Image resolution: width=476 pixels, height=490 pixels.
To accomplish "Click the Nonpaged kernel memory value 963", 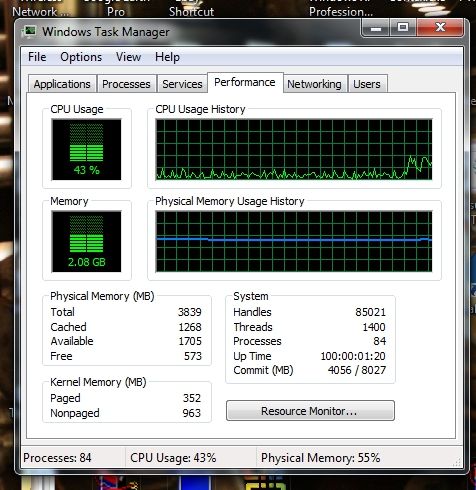I will tap(192, 413).
